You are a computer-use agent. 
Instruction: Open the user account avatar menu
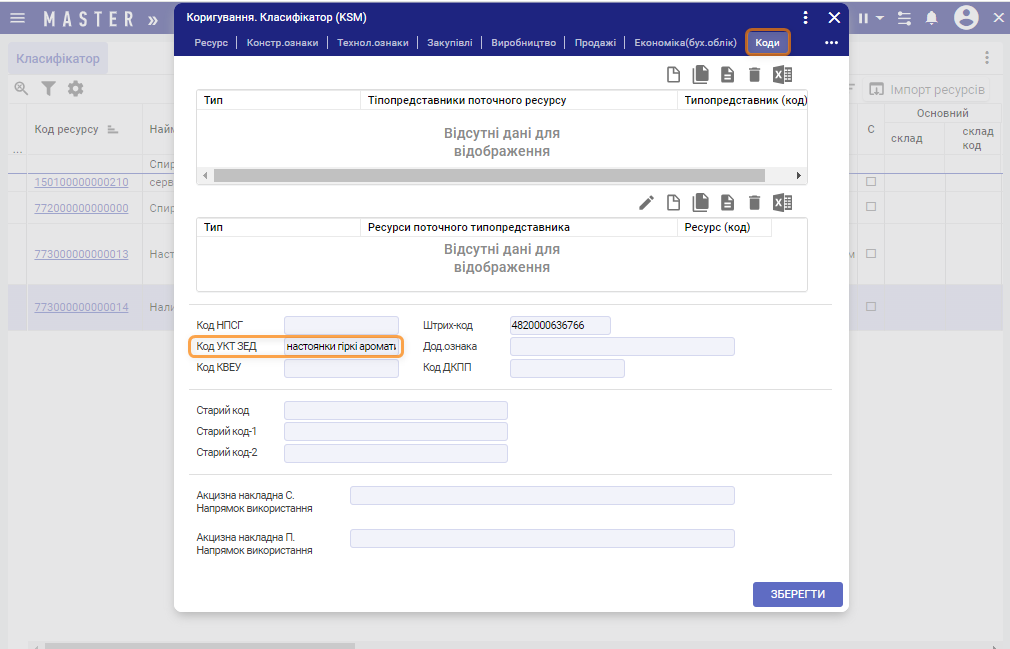[966, 18]
